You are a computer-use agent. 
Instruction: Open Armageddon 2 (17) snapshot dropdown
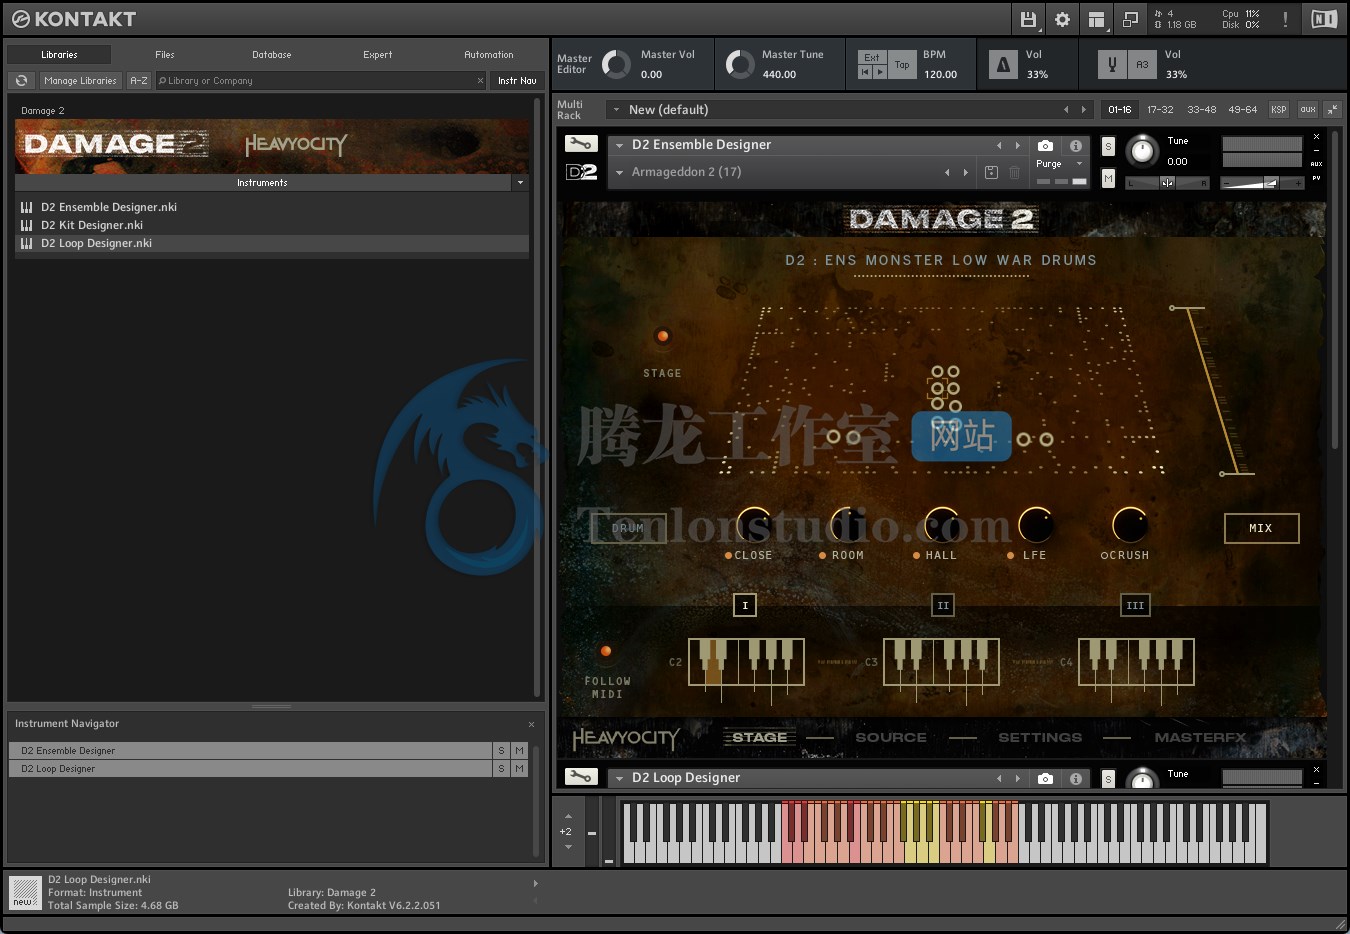[619, 172]
